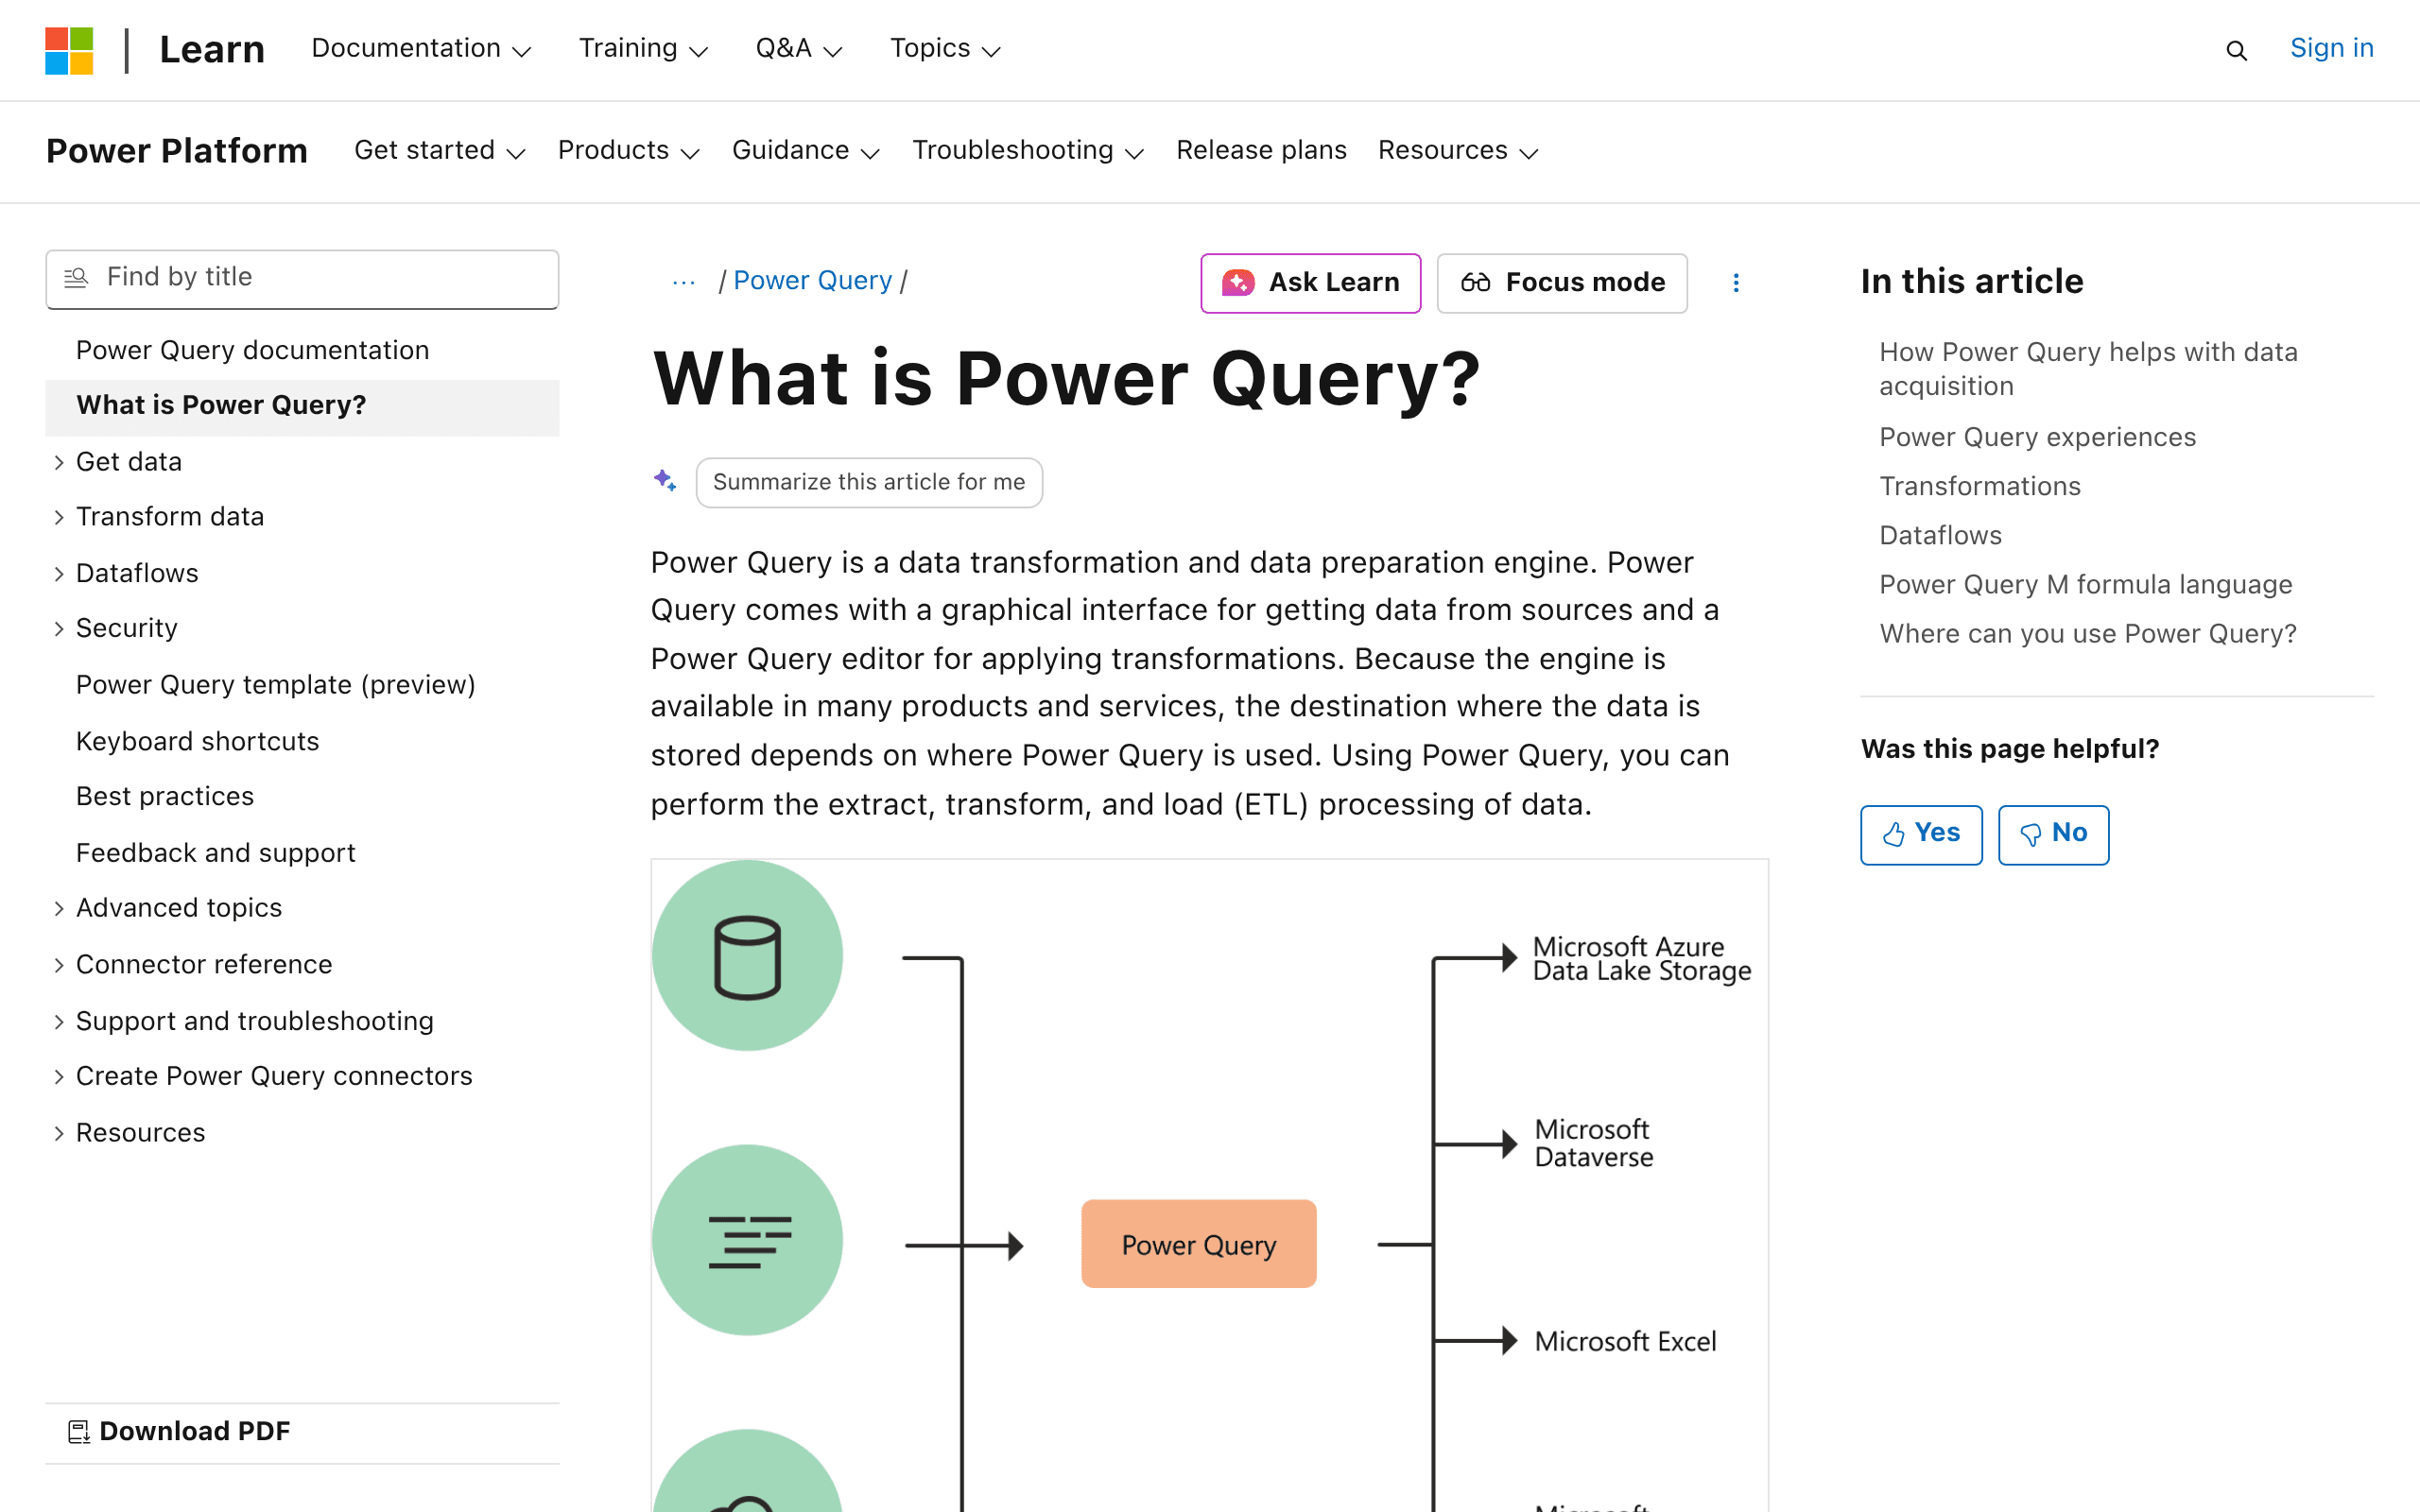Viewport: 2420px width, 1512px height.
Task: Expand Support and troubleshooting node
Action: pos(59,1022)
